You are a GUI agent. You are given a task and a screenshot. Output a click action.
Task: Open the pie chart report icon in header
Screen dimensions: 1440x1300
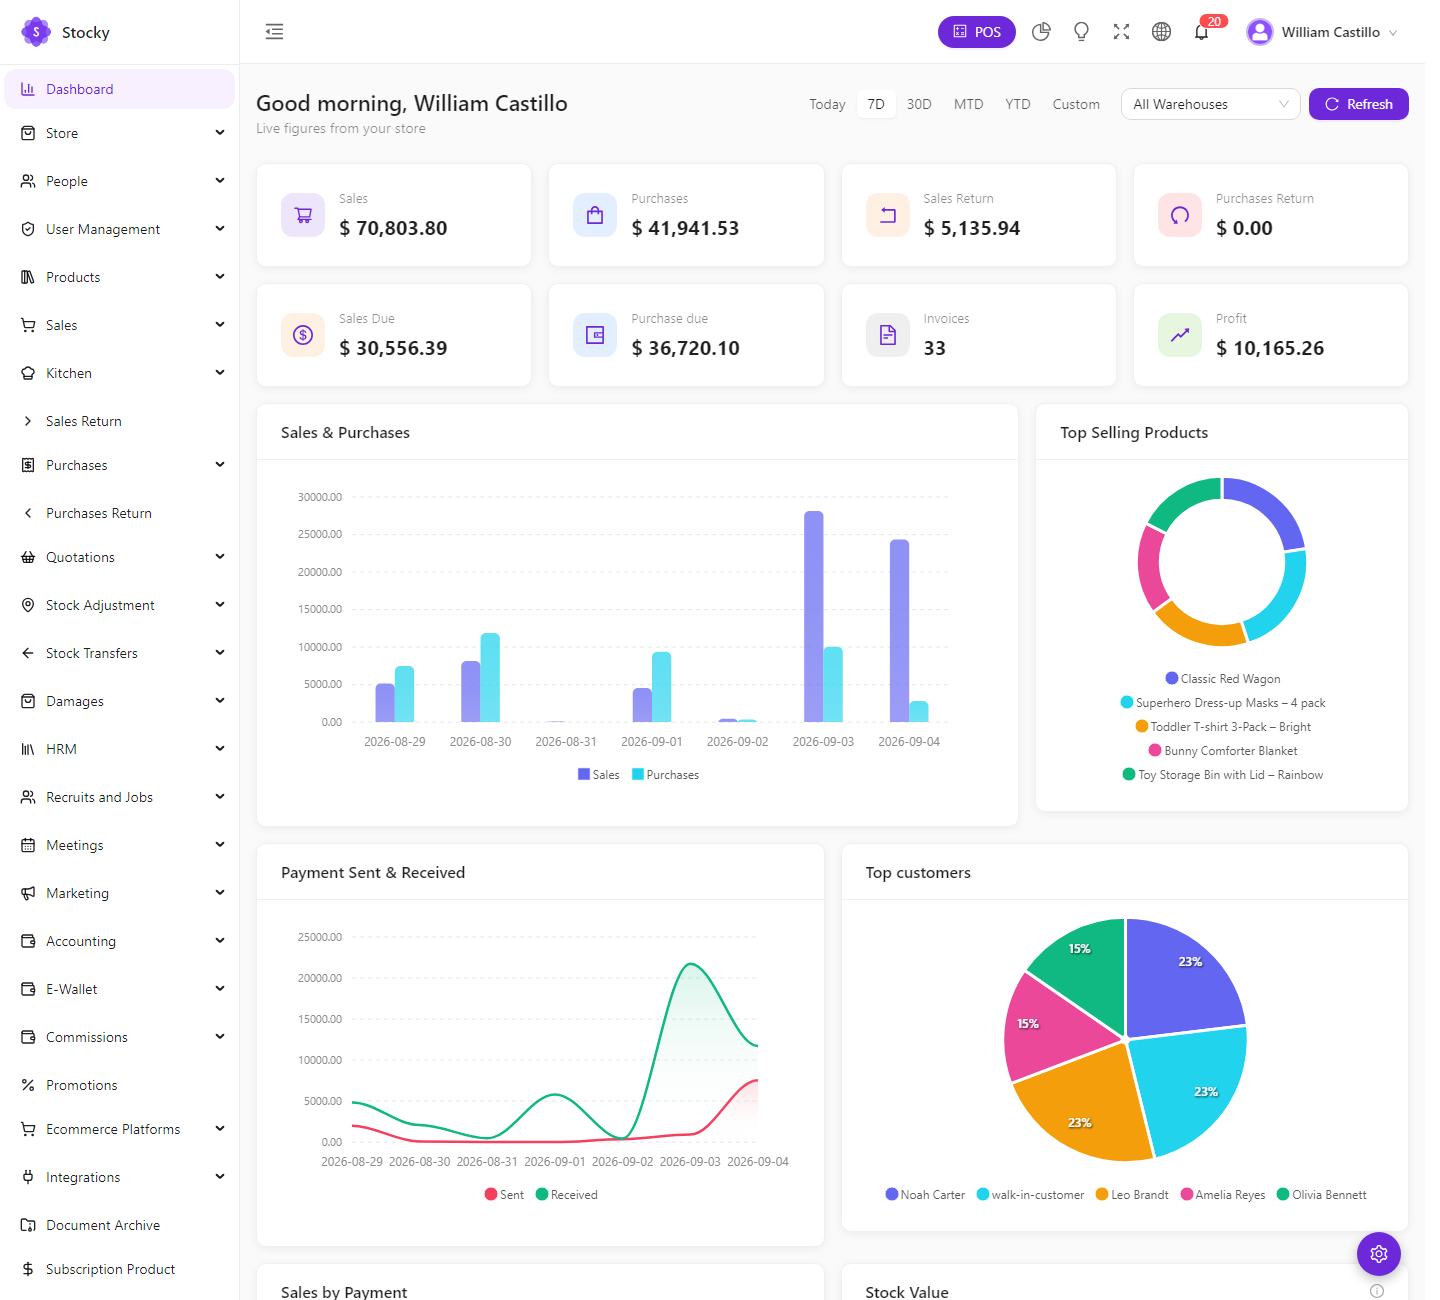1041,32
